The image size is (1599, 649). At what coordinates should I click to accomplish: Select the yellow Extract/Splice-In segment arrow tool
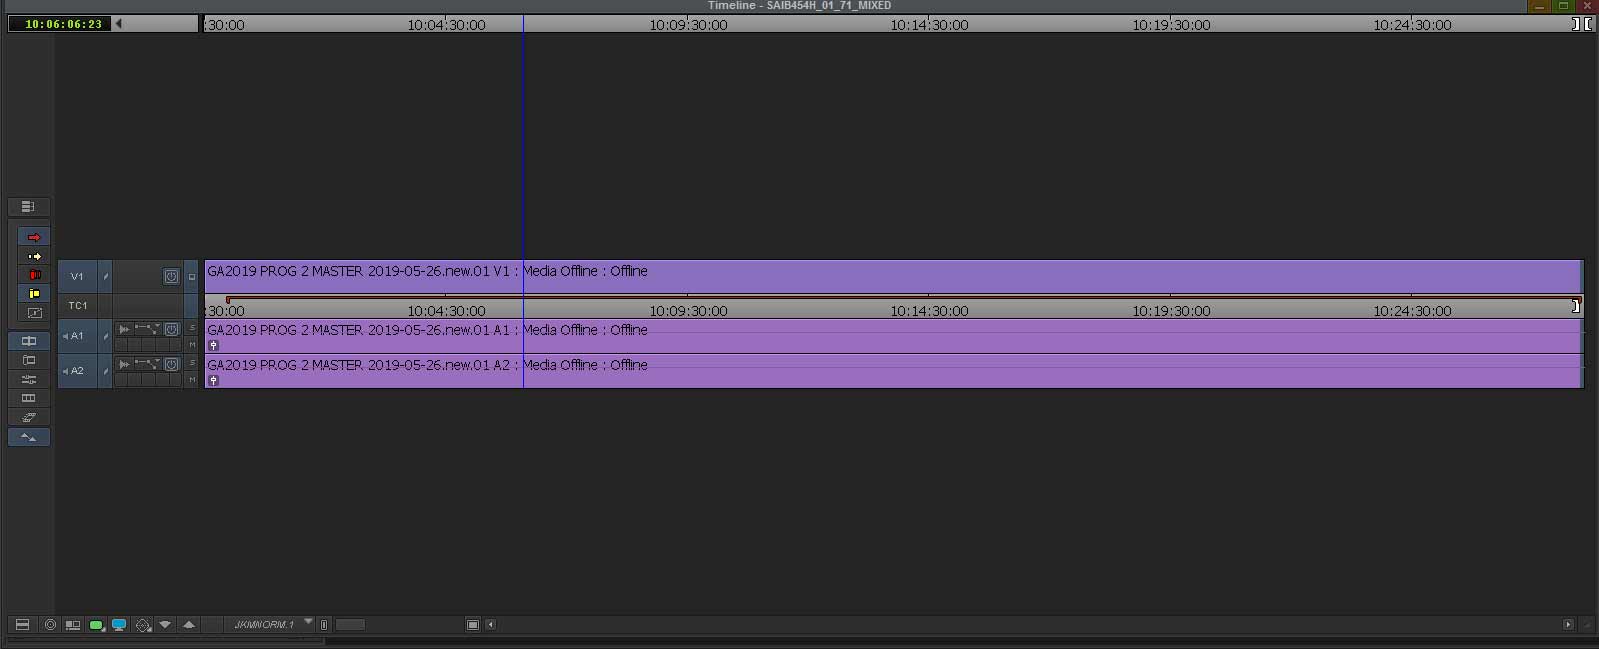pos(34,256)
